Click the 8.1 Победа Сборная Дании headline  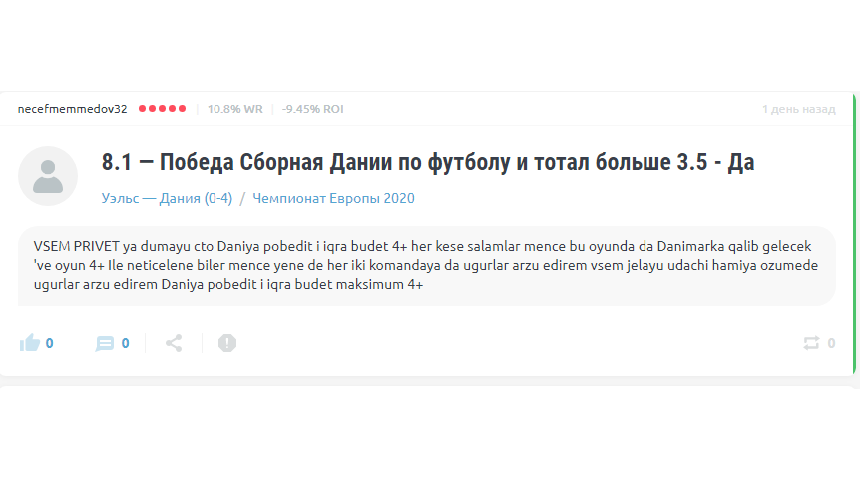click(x=428, y=162)
